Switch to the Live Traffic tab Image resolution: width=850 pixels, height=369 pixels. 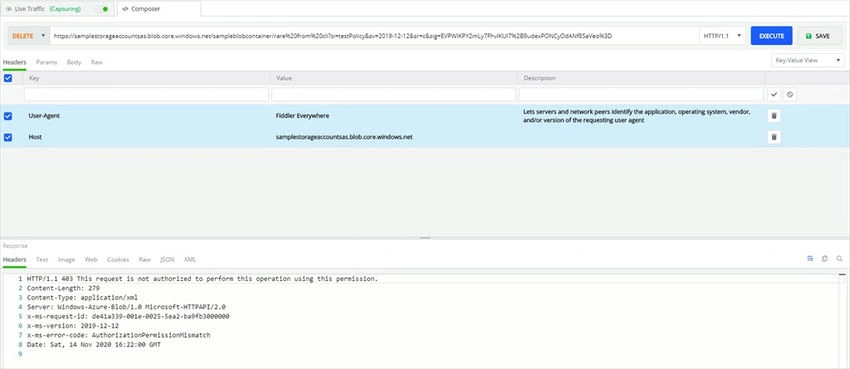57,9
